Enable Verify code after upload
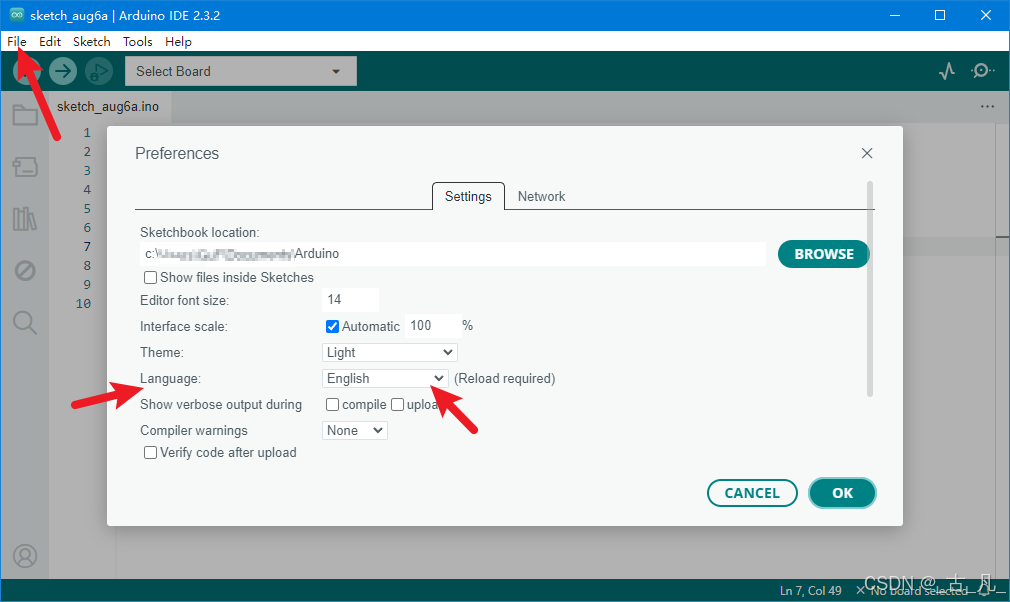This screenshot has width=1010, height=602. coord(150,453)
